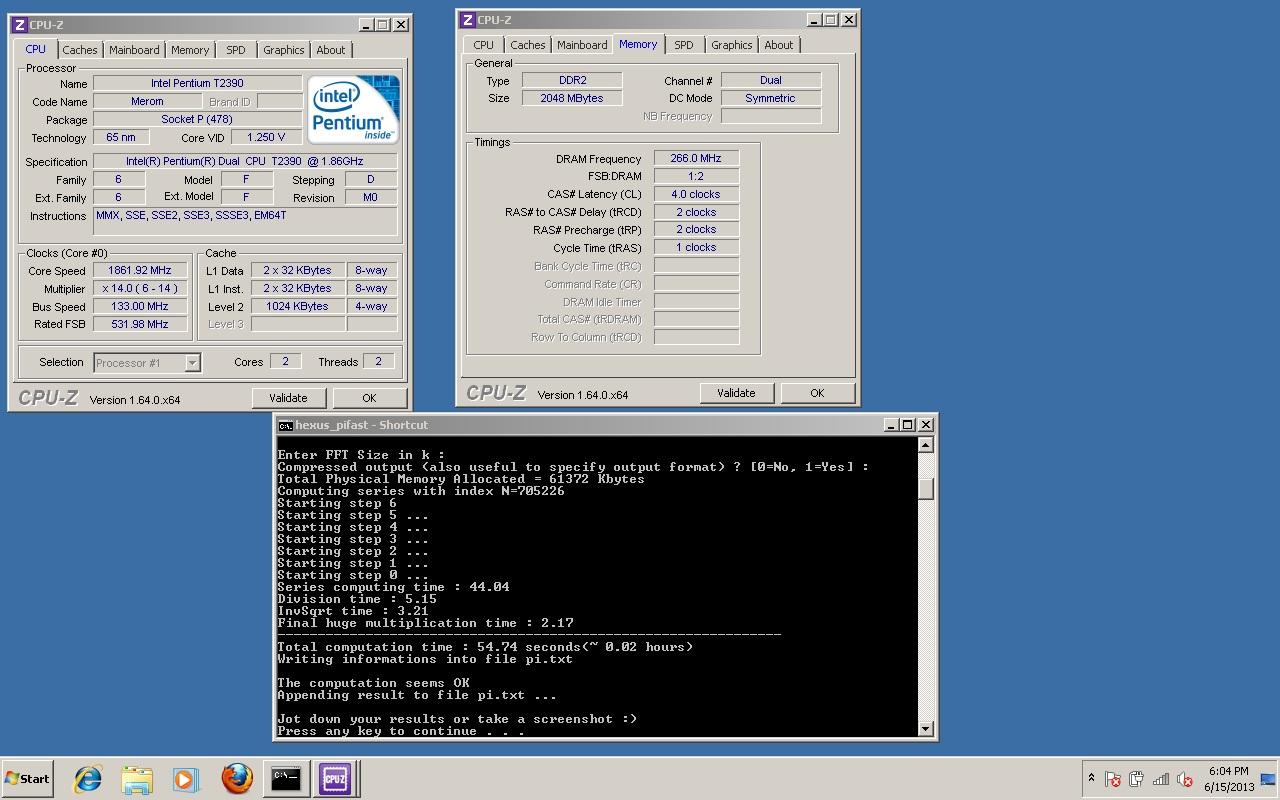Click CPU-Z icon in left window title bar

pyautogui.click(x=19, y=24)
